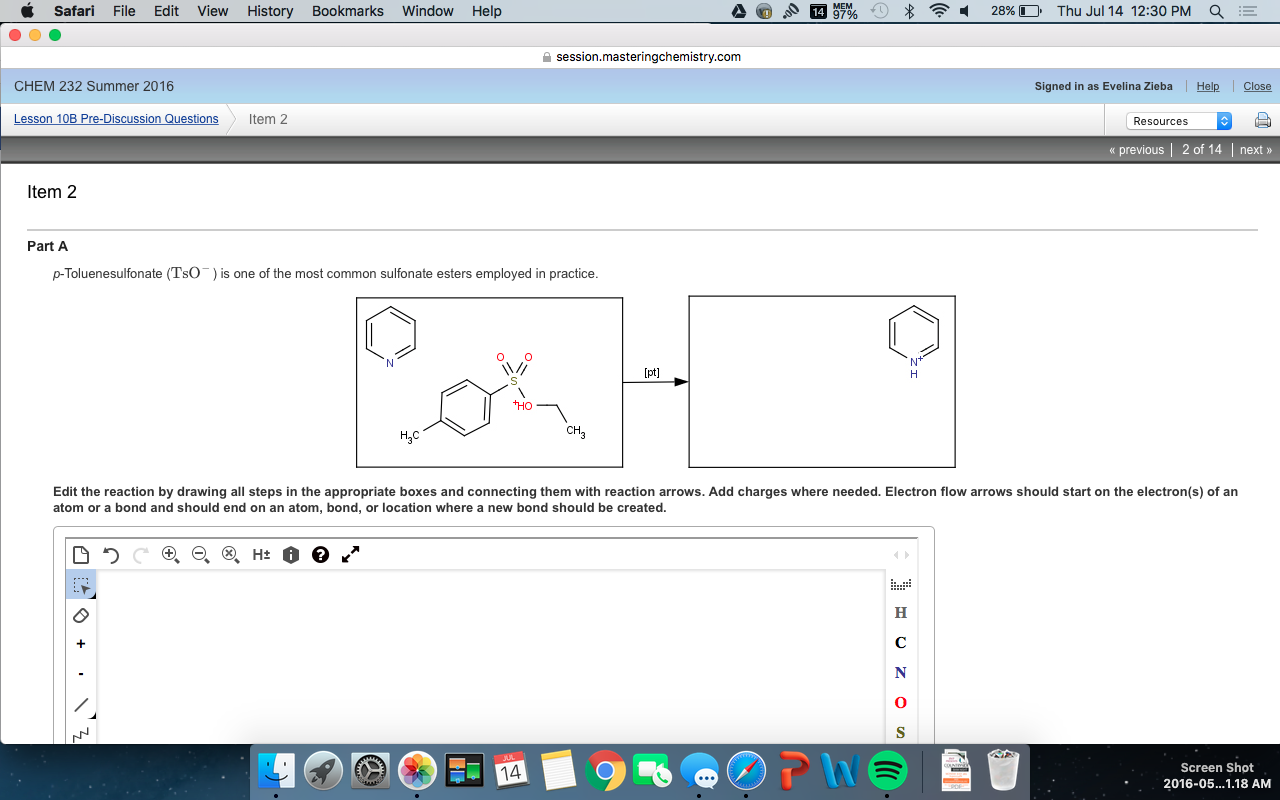The height and width of the screenshot is (800, 1280).
Task: Open the drawing editor help
Action: pyautogui.click(x=319, y=554)
